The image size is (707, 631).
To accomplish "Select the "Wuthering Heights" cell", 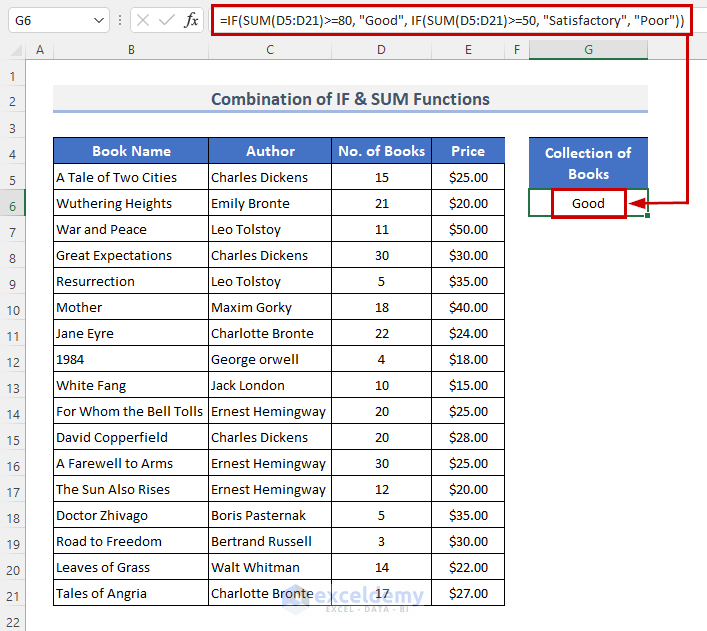I will [131, 203].
